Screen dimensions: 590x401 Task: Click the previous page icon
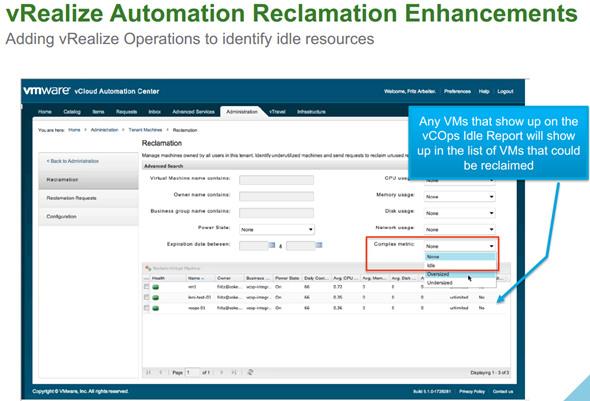tap(161, 372)
